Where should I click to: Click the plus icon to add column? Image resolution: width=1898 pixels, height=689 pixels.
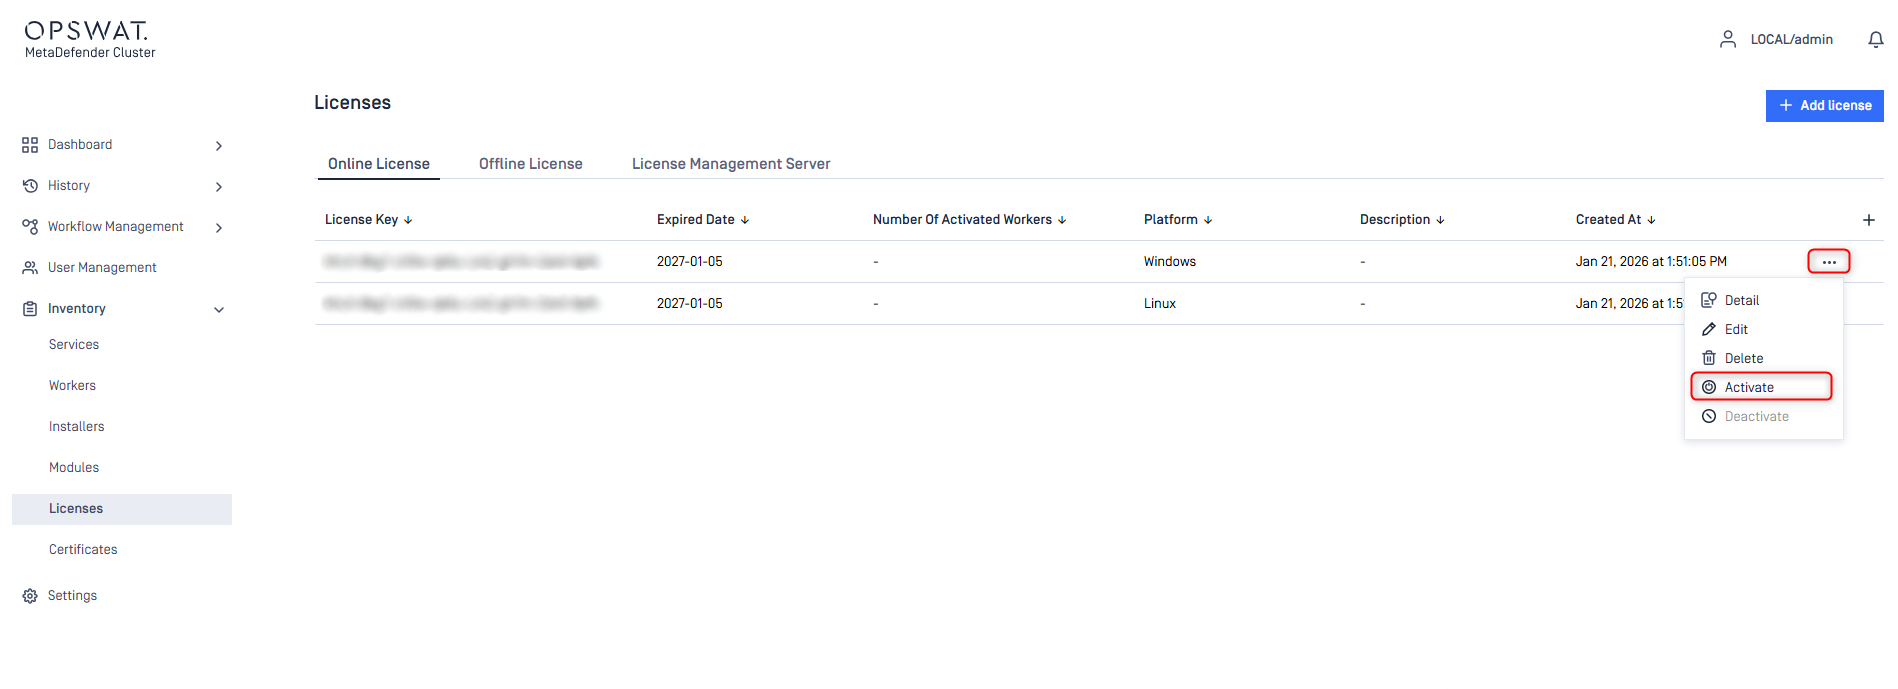tap(1868, 220)
